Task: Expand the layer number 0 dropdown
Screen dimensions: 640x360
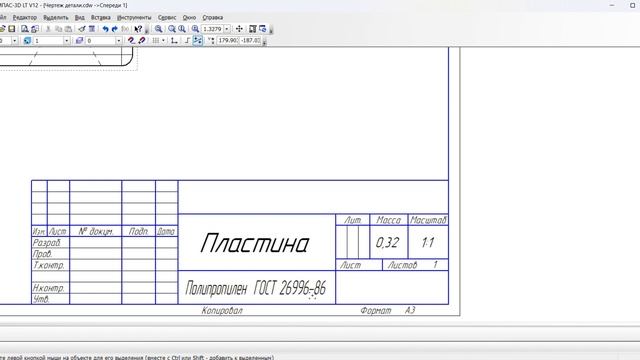Action: click(x=118, y=40)
